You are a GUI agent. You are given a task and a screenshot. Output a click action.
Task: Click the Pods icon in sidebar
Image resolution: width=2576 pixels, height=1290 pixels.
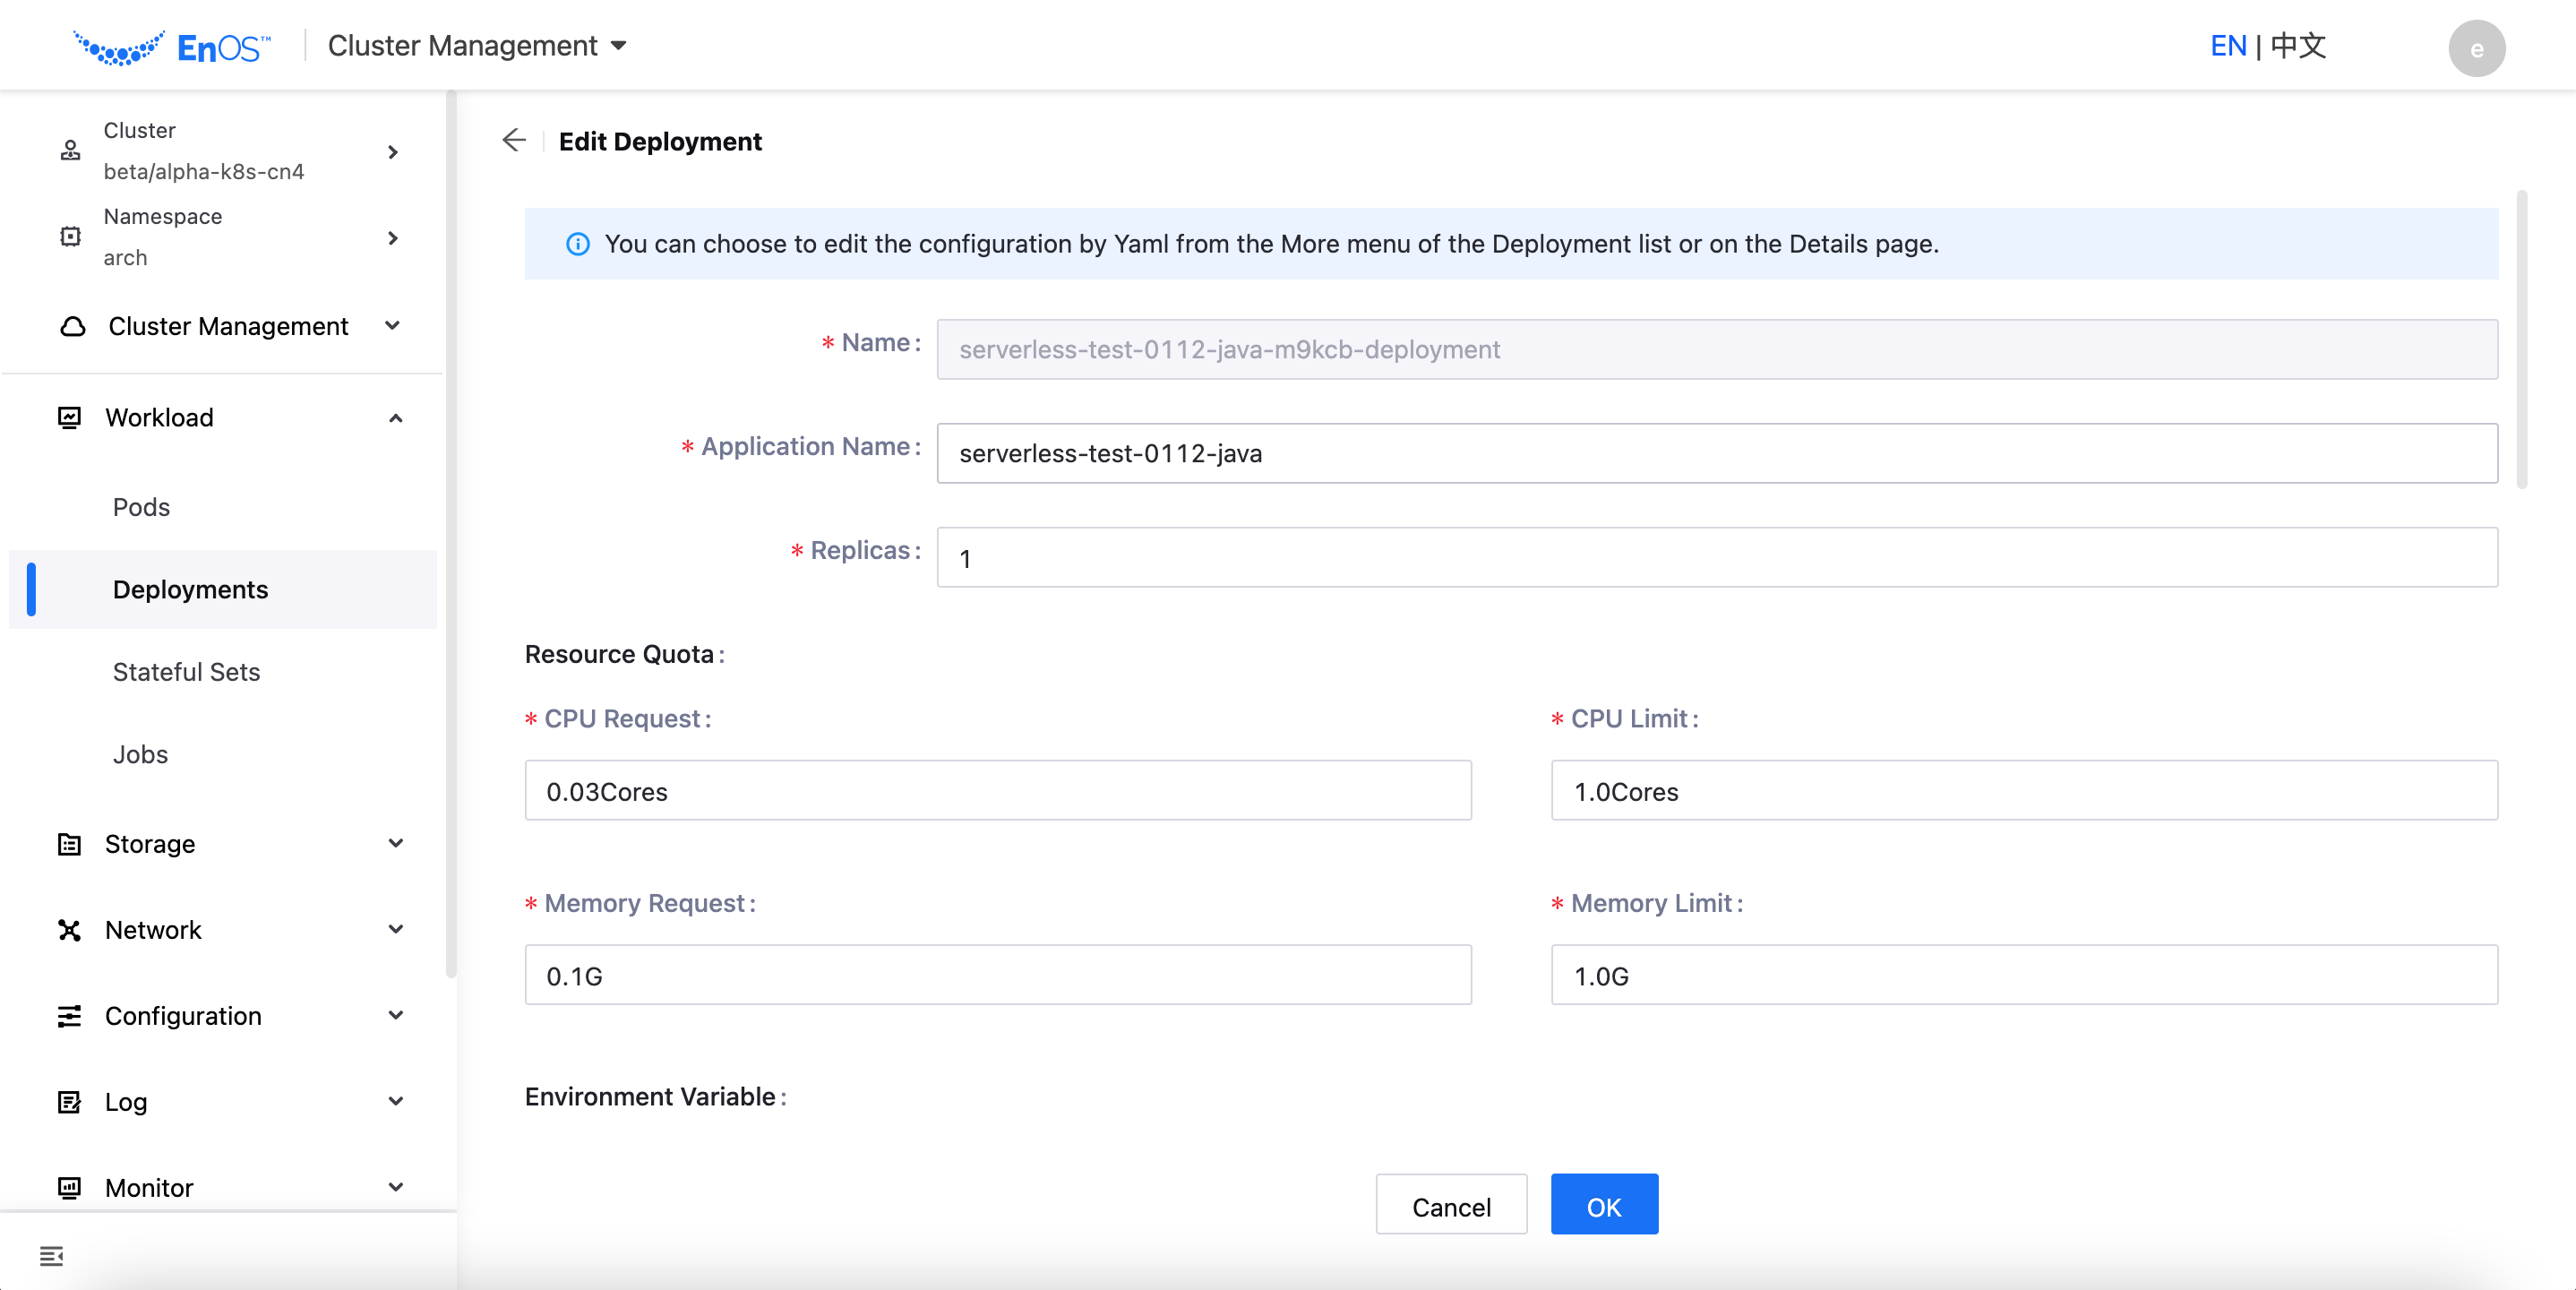pyautogui.click(x=142, y=505)
